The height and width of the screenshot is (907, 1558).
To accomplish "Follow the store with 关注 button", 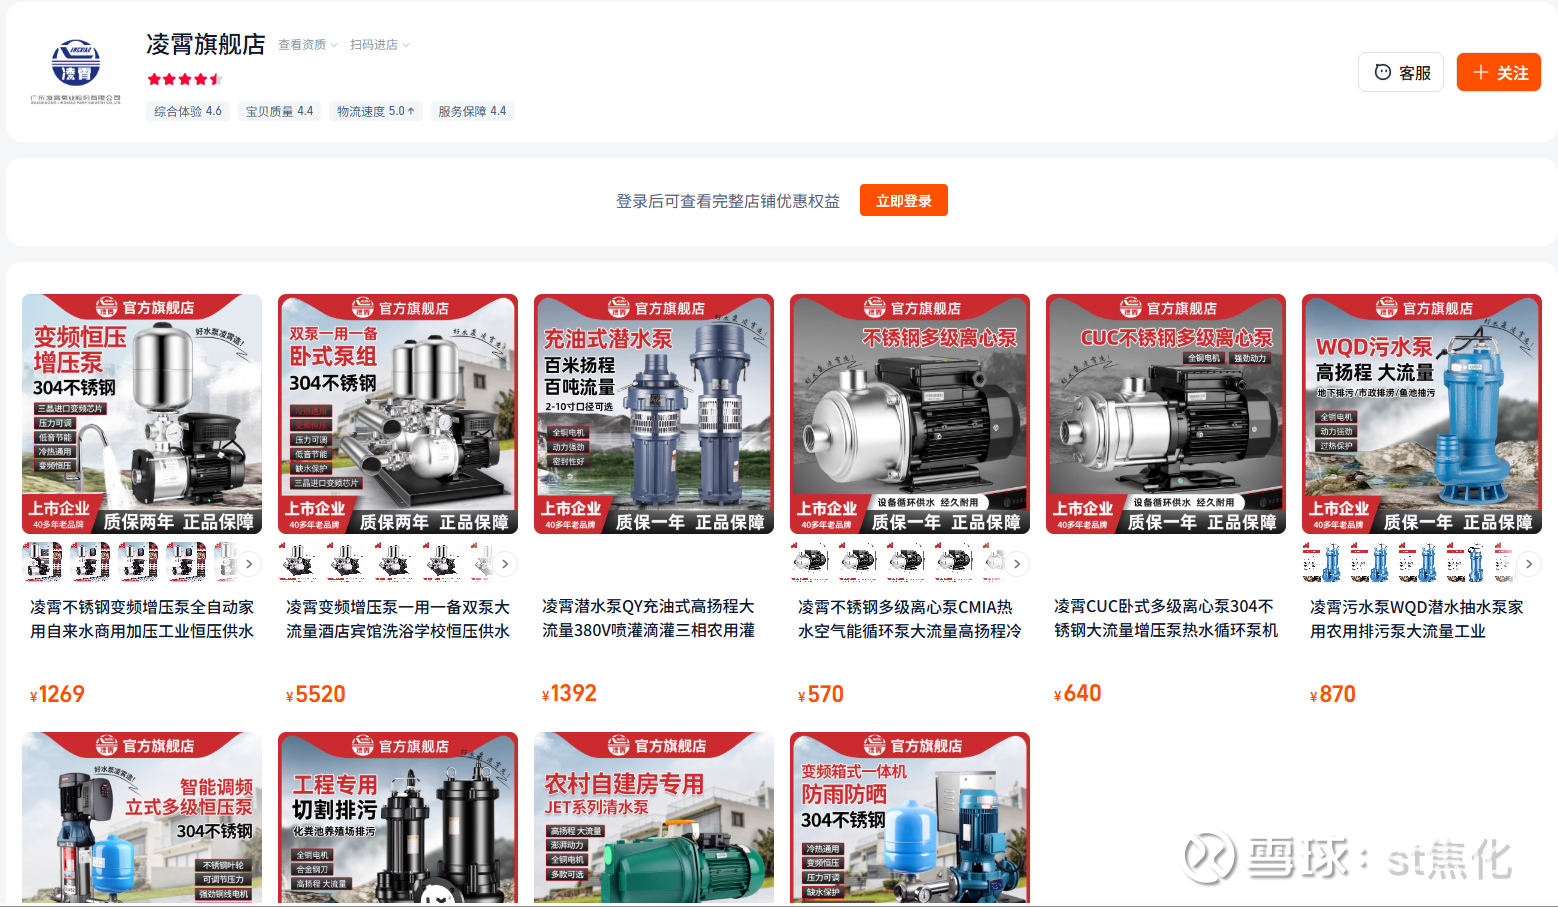I will (1499, 72).
